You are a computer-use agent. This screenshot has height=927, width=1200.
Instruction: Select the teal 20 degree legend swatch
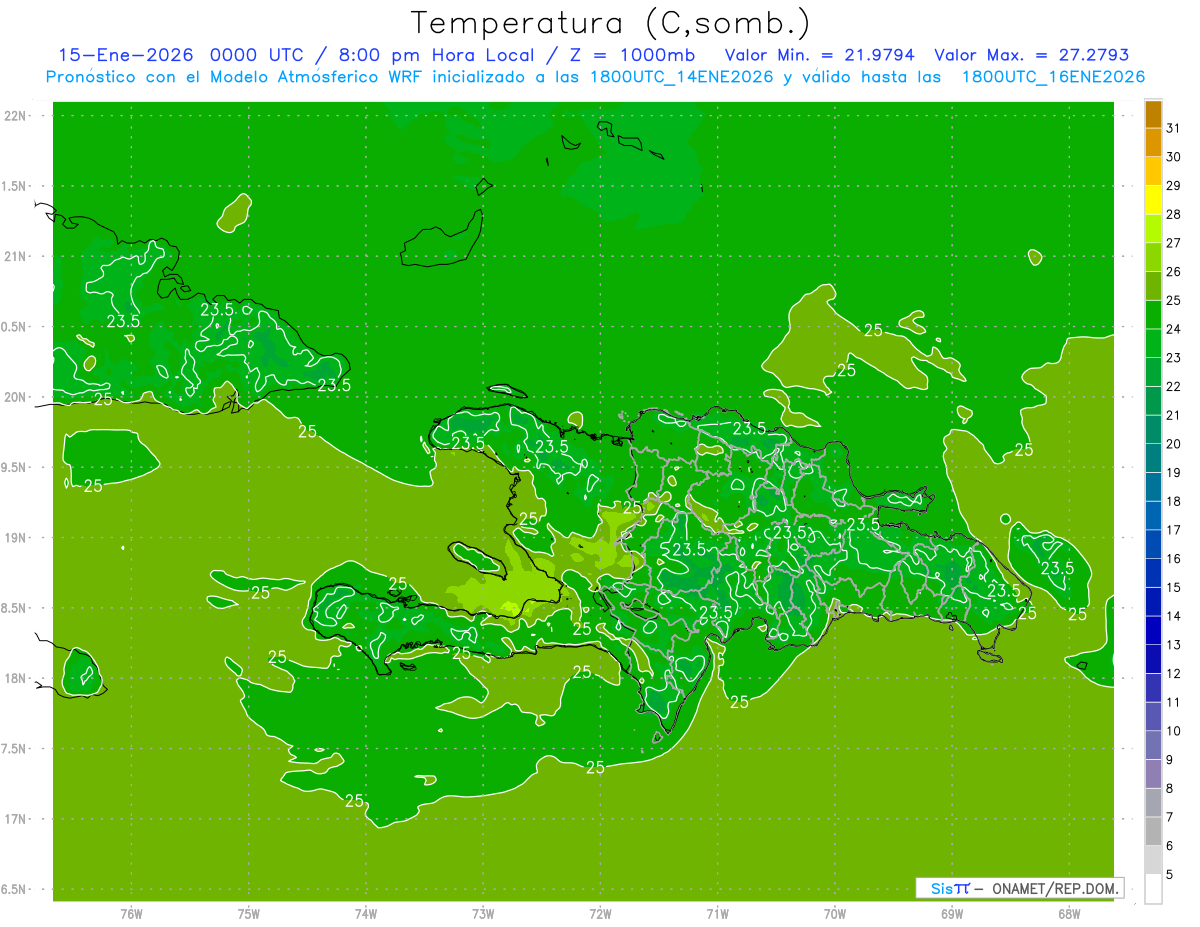[1153, 430]
